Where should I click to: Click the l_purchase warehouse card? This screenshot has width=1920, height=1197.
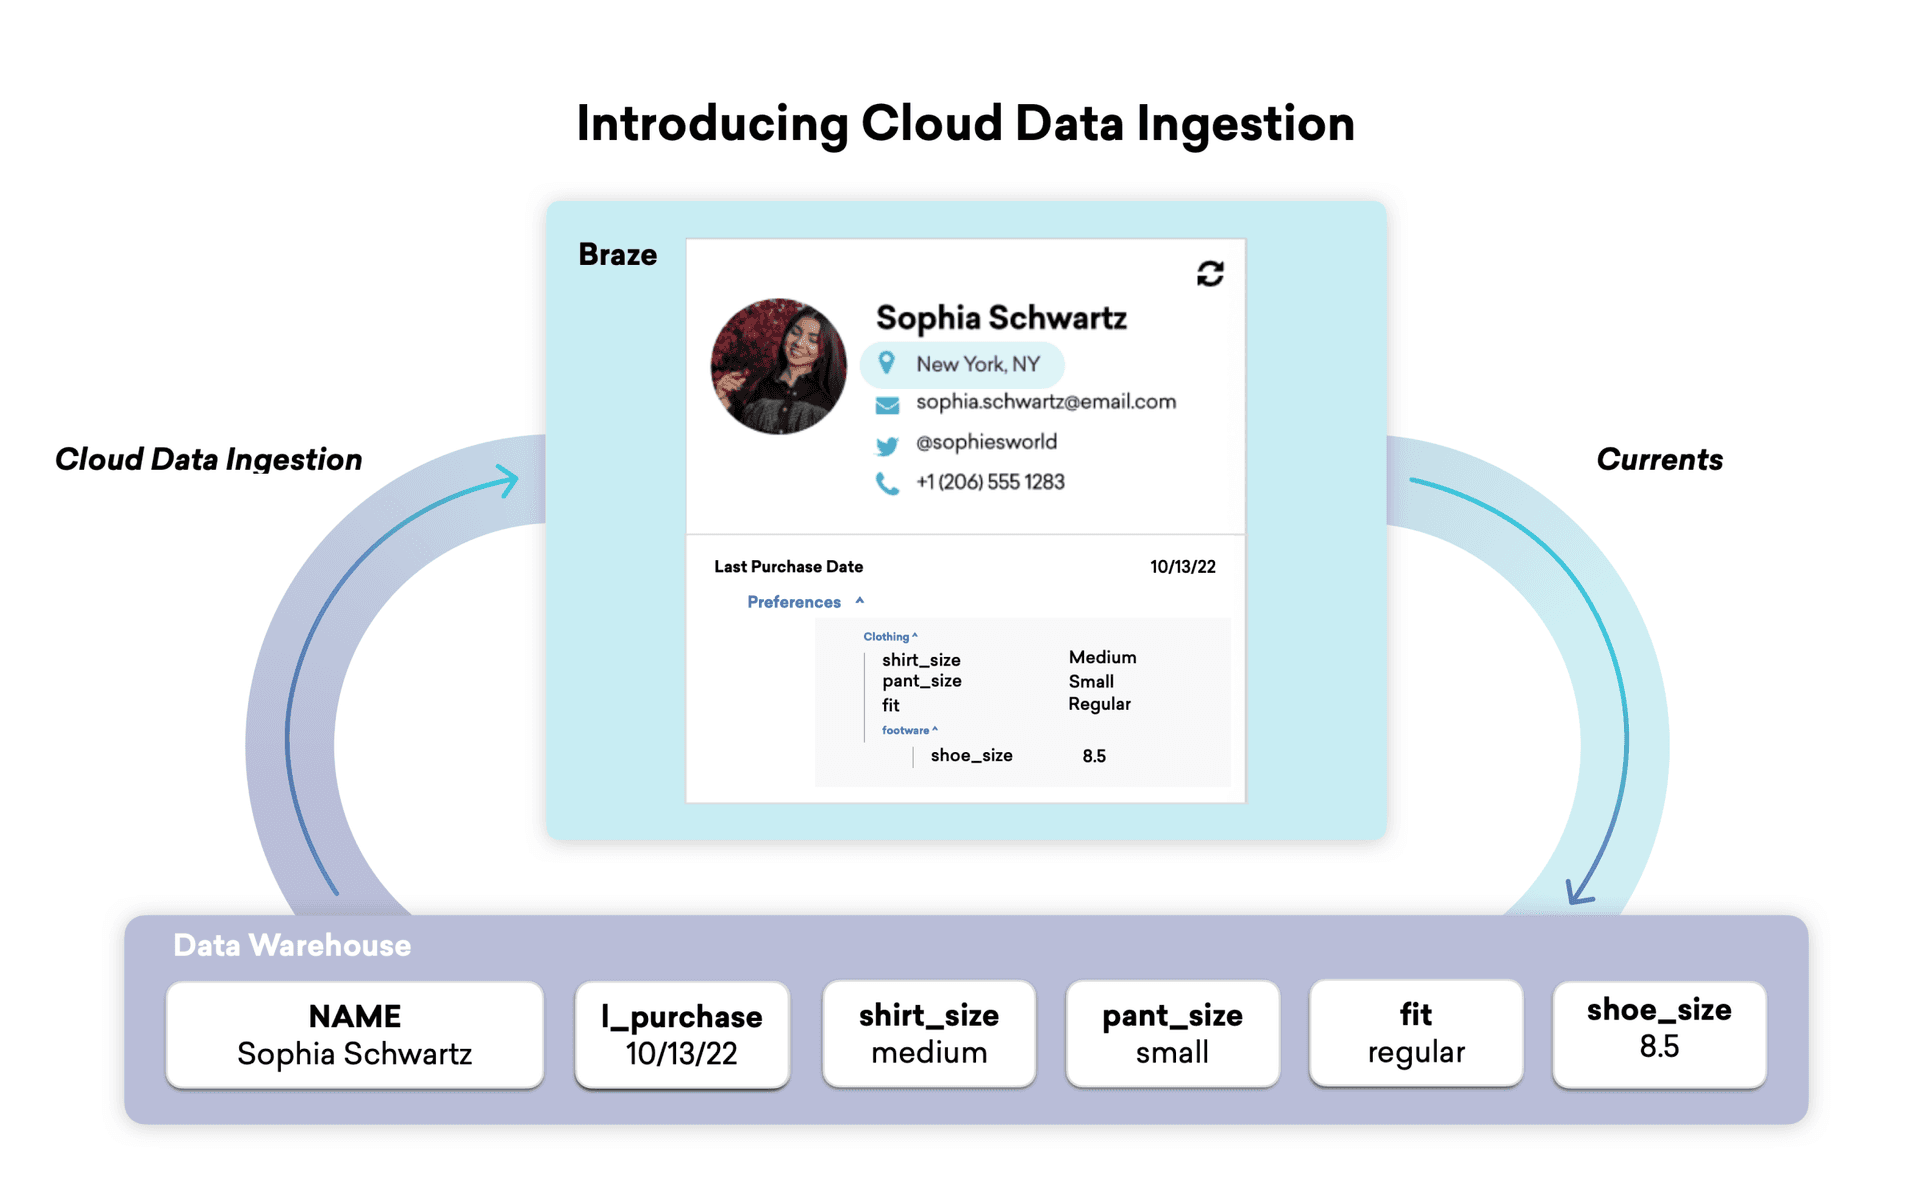pyautogui.click(x=682, y=1034)
